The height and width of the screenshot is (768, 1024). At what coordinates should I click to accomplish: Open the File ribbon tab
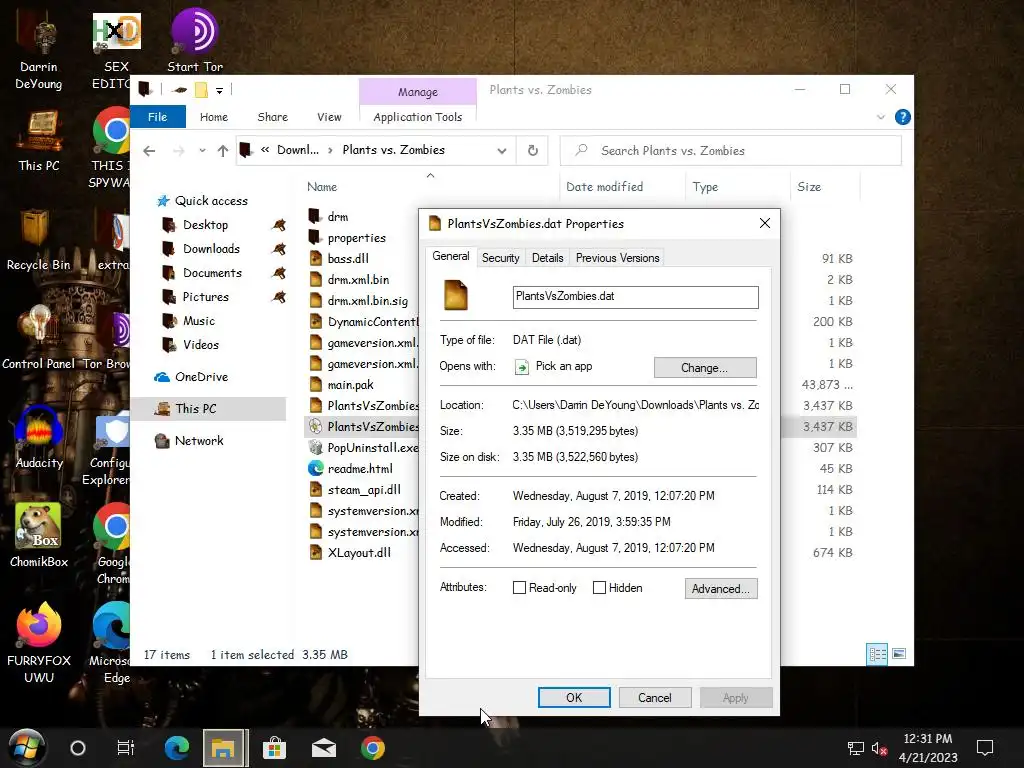[x=157, y=117]
